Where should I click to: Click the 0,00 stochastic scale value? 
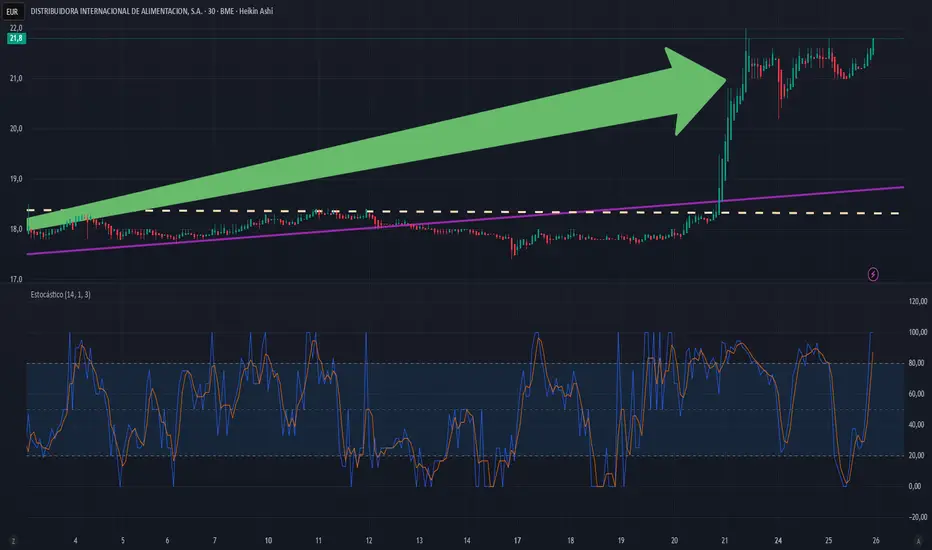[x=916, y=486]
